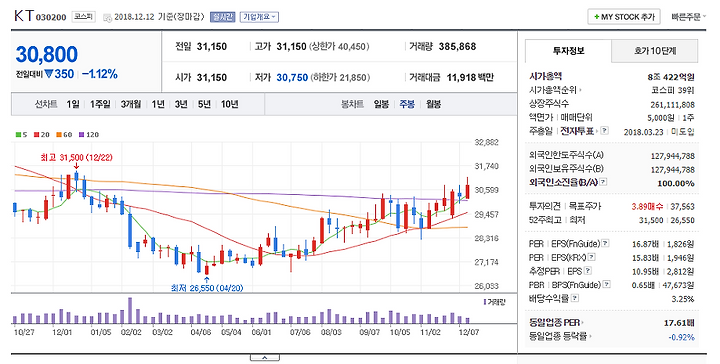Click the -1.12% change rate
The width and height of the screenshot is (720, 364).
pyautogui.click(x=100, y=74)
